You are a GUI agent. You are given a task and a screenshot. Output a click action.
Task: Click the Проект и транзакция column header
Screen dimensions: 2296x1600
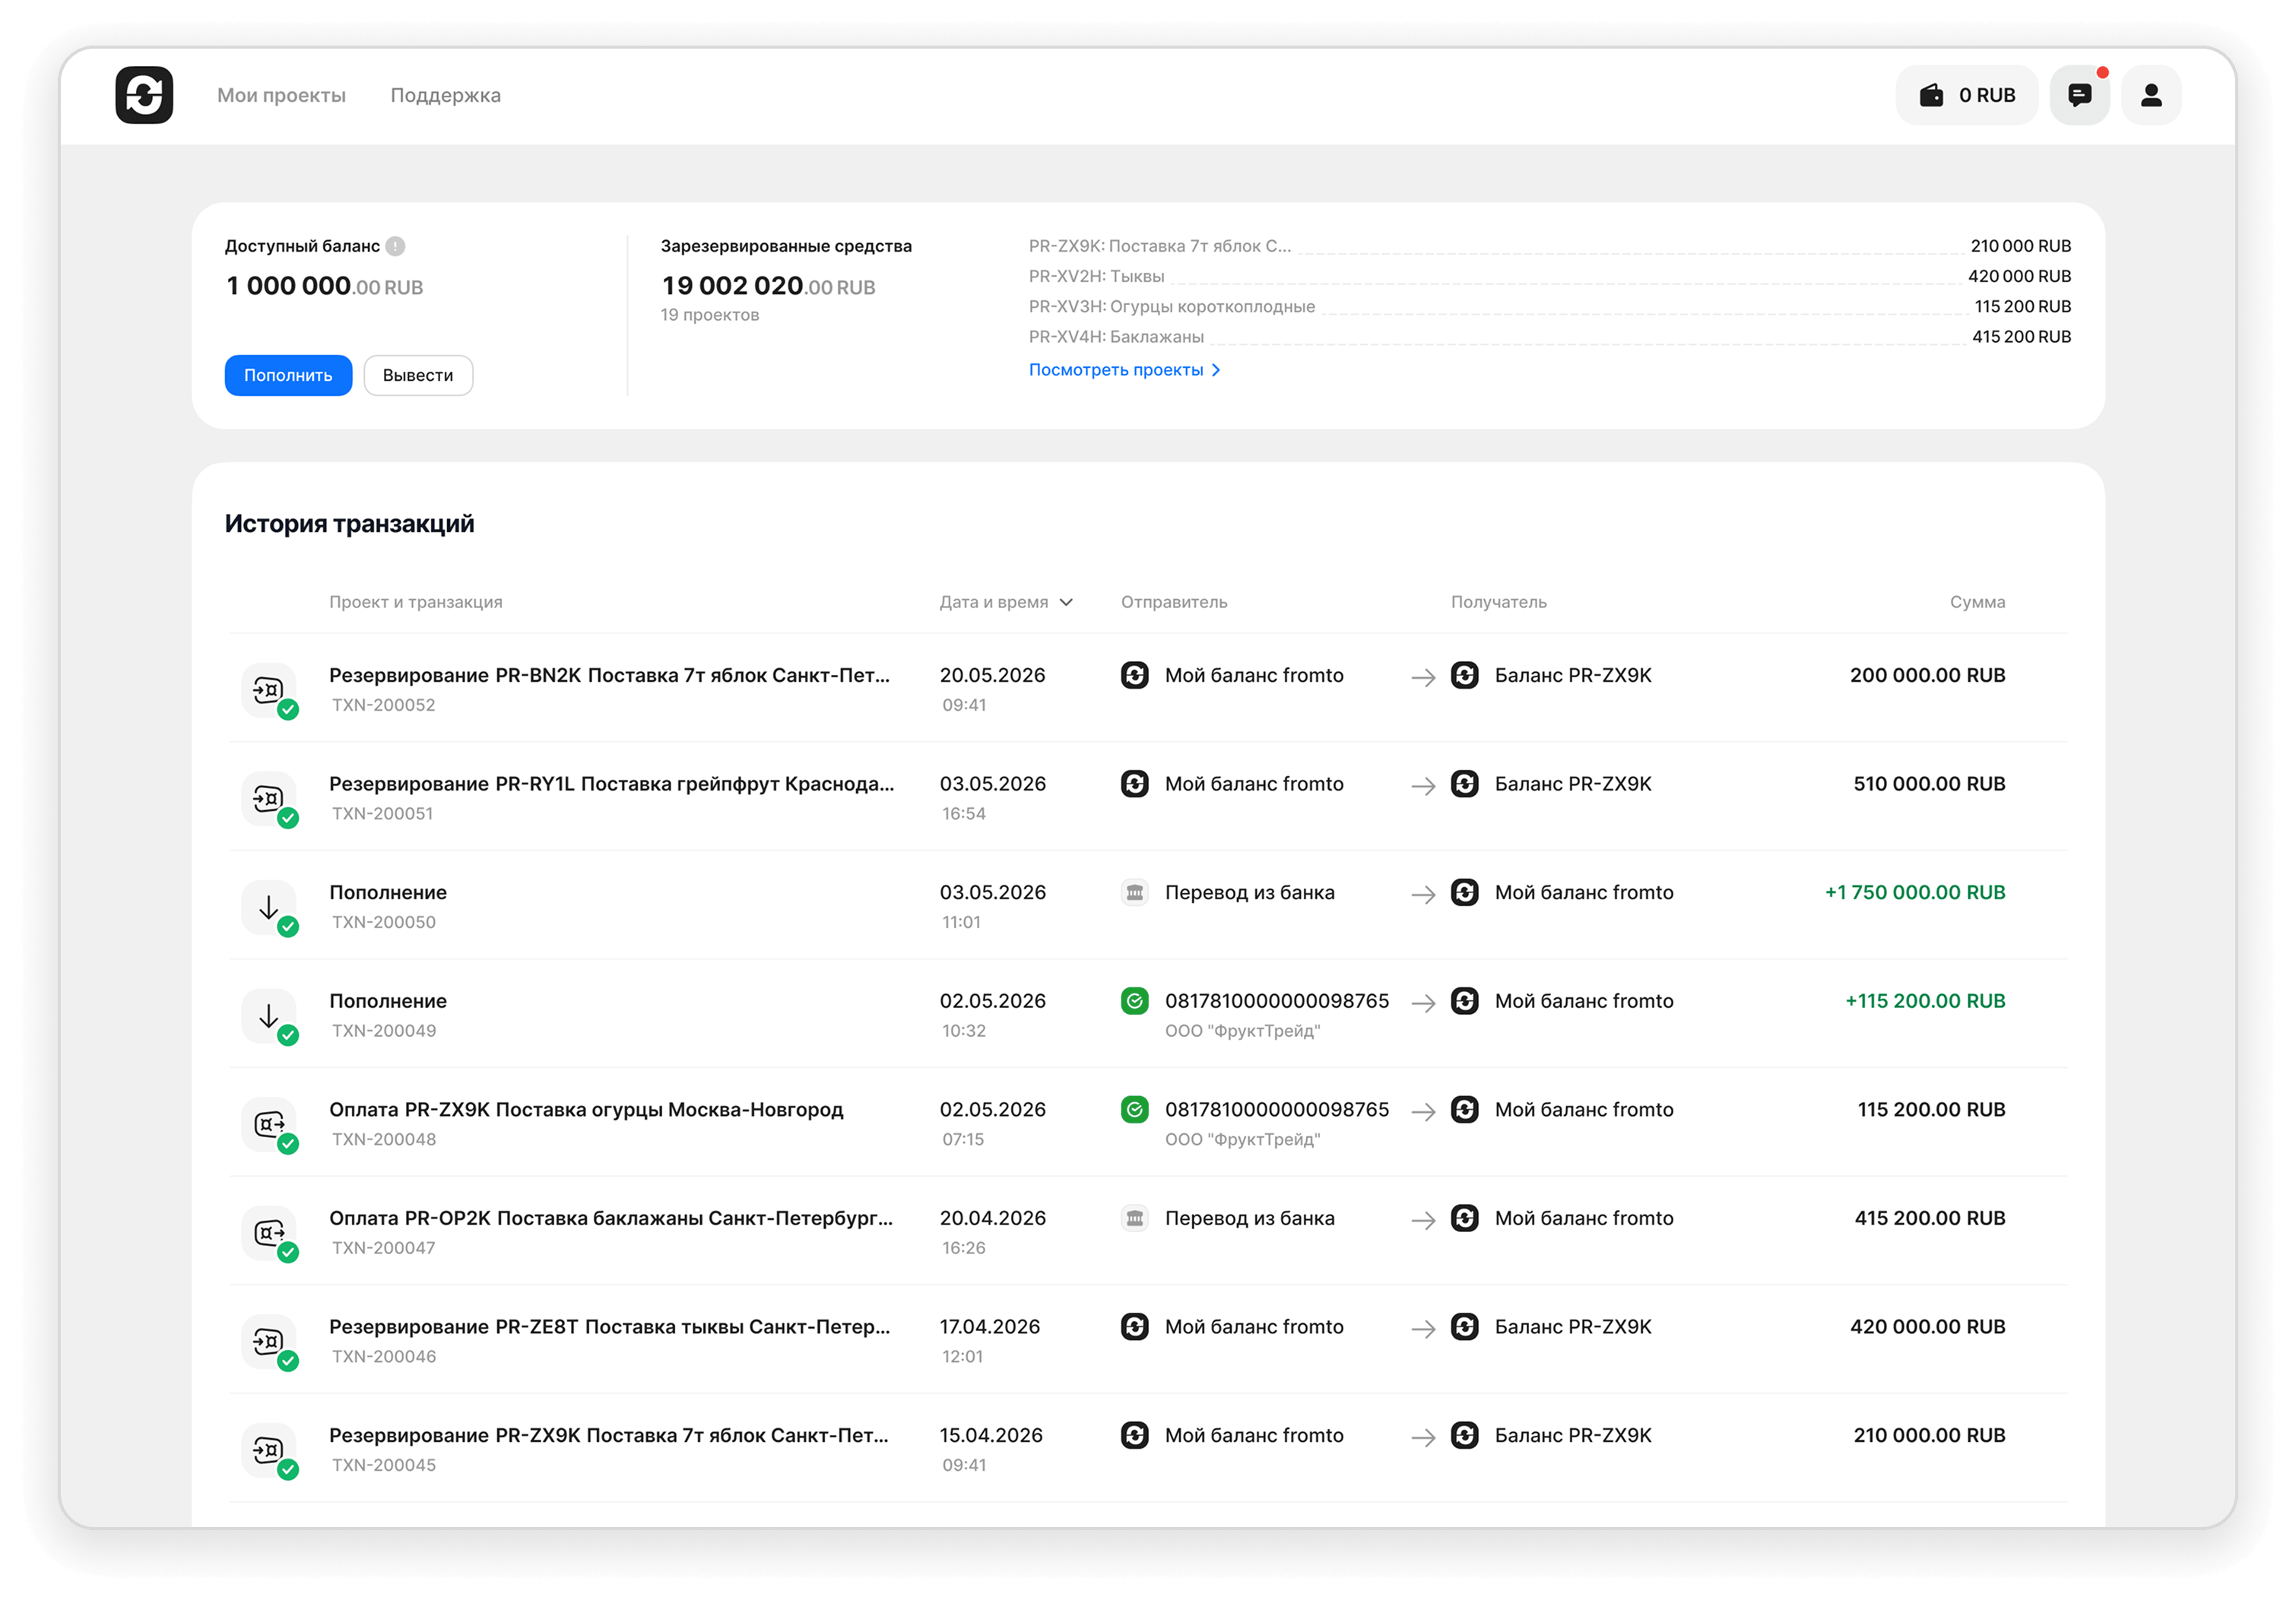click(x=416, y=602)
